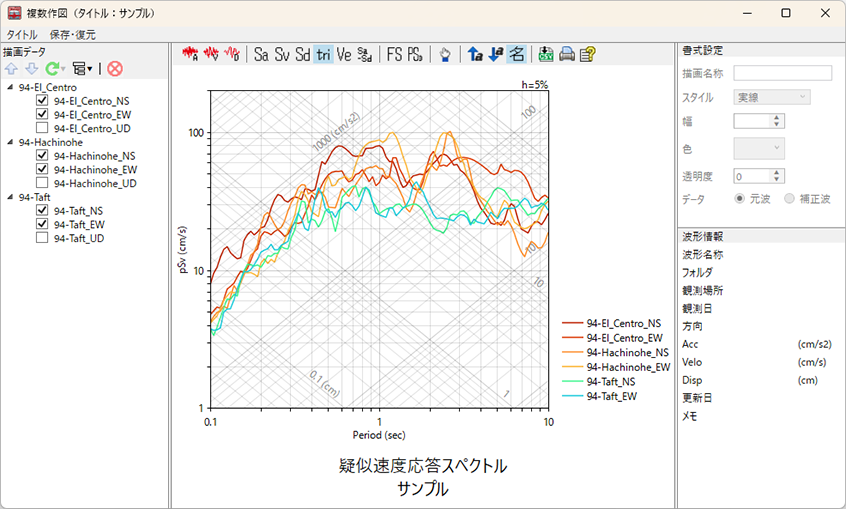Collapse the 94-El_Centro tree node

[x=10, y=87]
